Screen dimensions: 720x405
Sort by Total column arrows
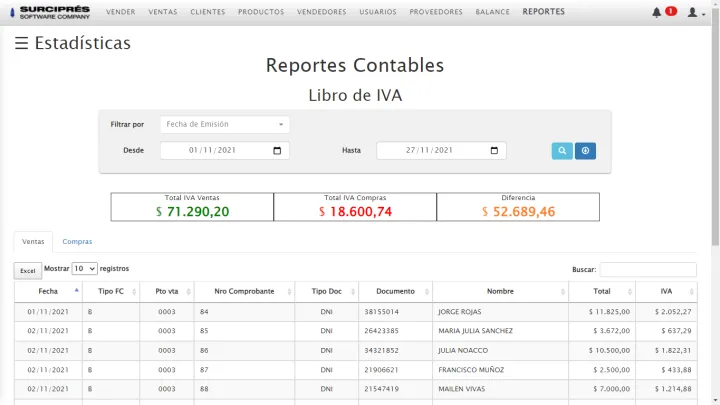coord(630,292)
